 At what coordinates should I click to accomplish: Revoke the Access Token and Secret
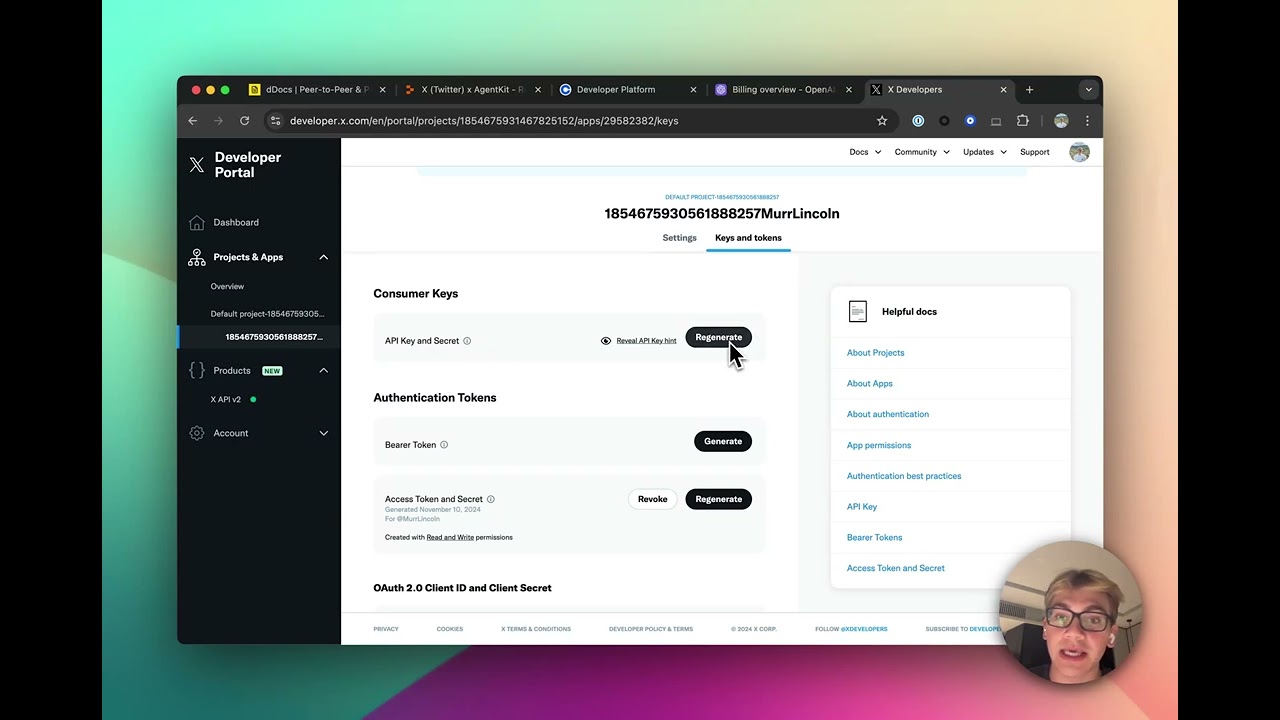coord(652,499)
